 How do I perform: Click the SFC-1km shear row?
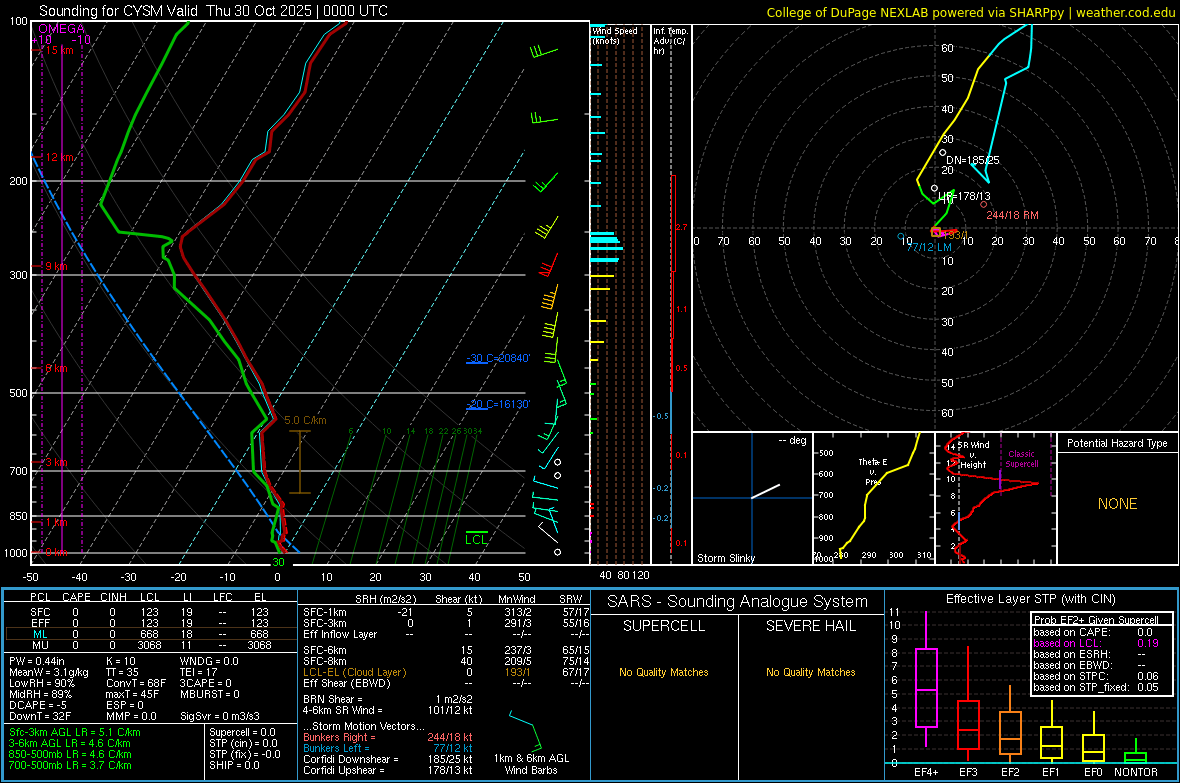[x=446, y=612]
